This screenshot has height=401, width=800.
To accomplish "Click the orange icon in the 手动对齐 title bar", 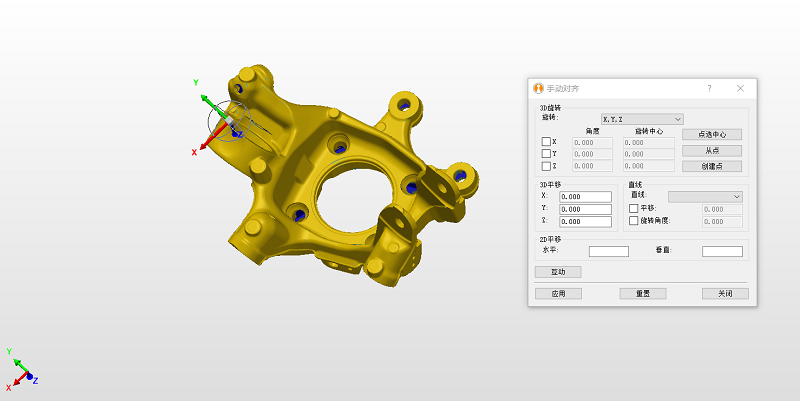I will [538, 88].
